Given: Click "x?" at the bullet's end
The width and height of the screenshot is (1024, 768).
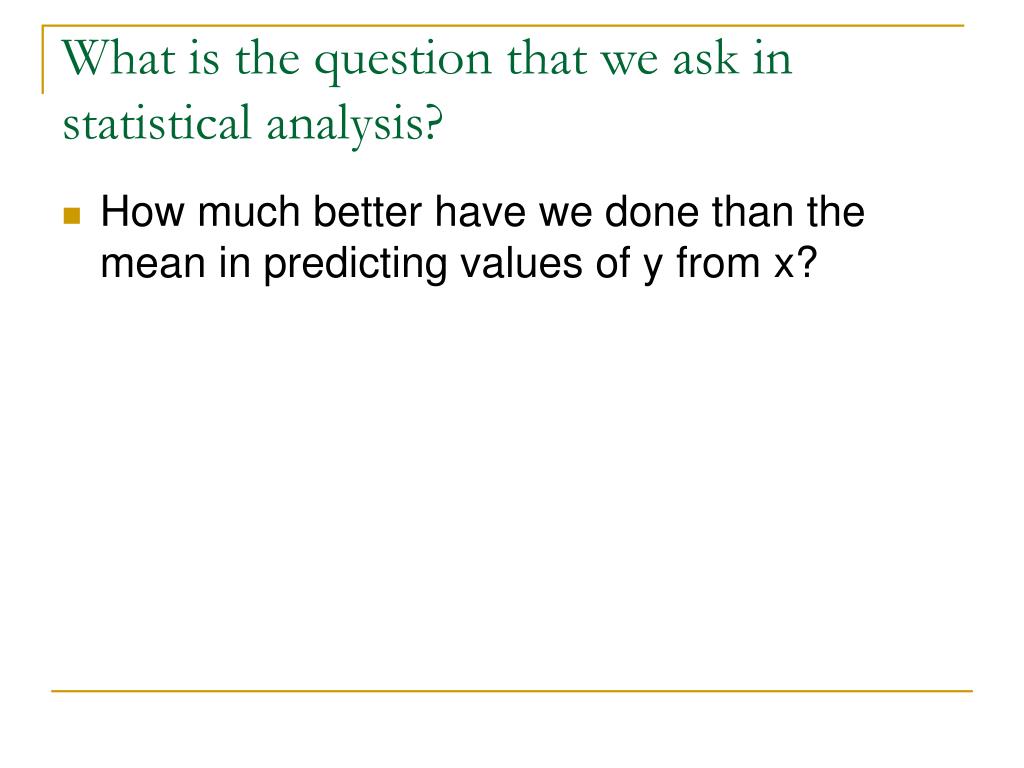Looking at the screenshot, I should click(x=795, y=263).
